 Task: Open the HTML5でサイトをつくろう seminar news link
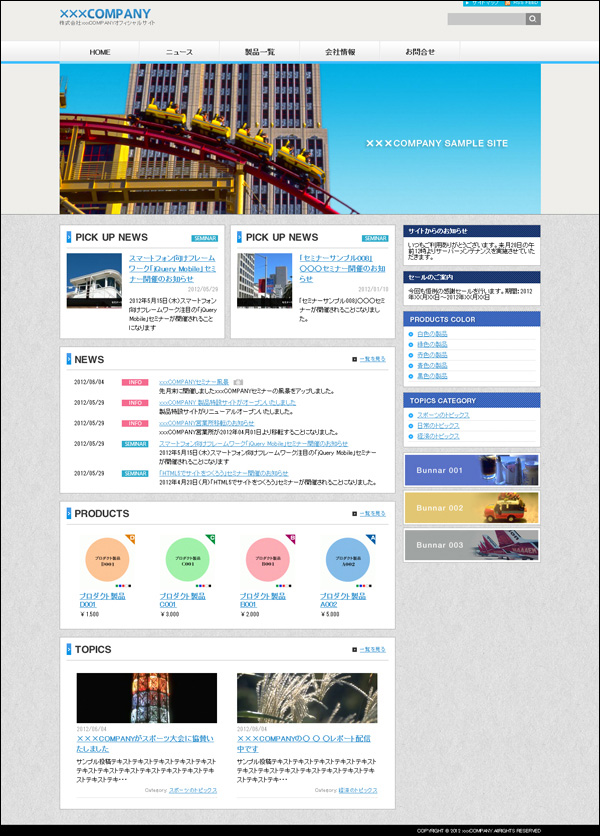tap(223, 473)
